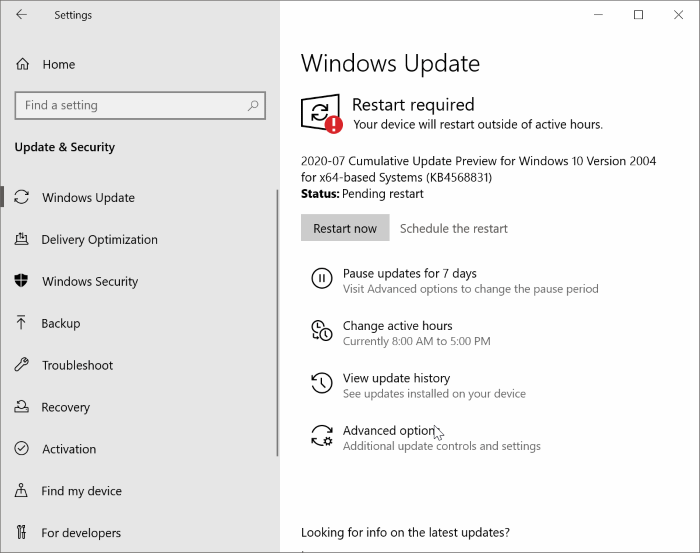Screen dimensions: 700x553
Task: Close the Settings window
Action: (x=678, y=15)
